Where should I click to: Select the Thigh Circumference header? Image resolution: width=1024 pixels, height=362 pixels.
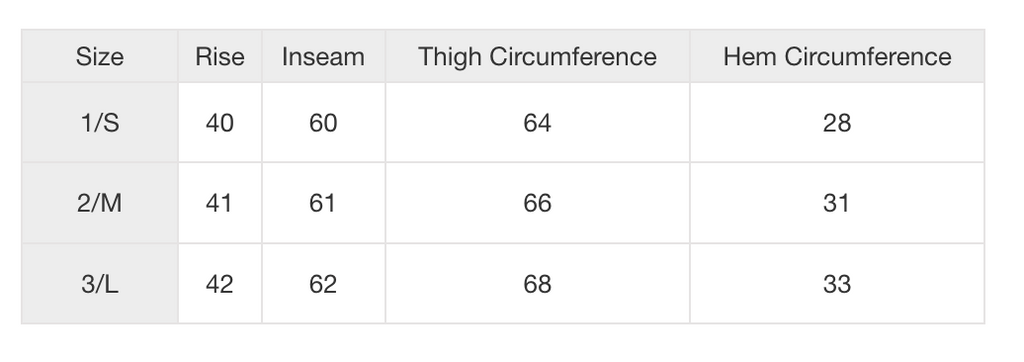pyautogui.click(x=537, y=57)
